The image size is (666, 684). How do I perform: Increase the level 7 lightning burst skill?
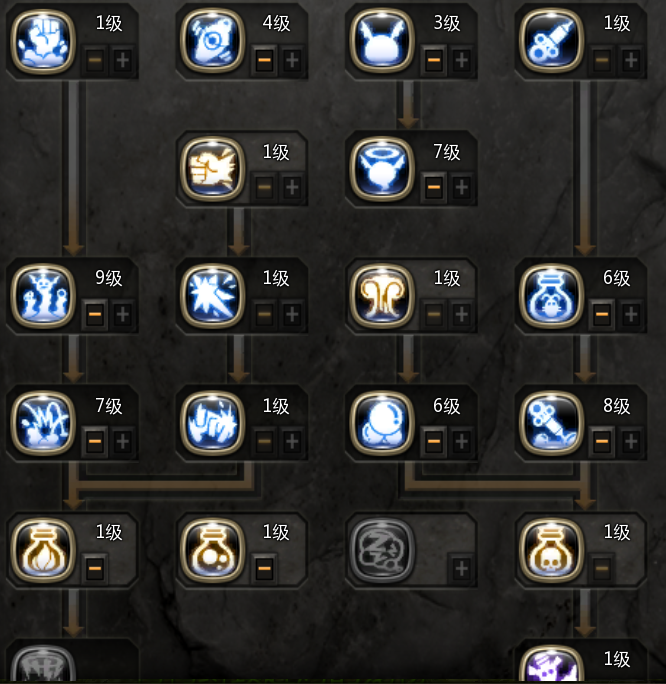click(x=123, y=441)
